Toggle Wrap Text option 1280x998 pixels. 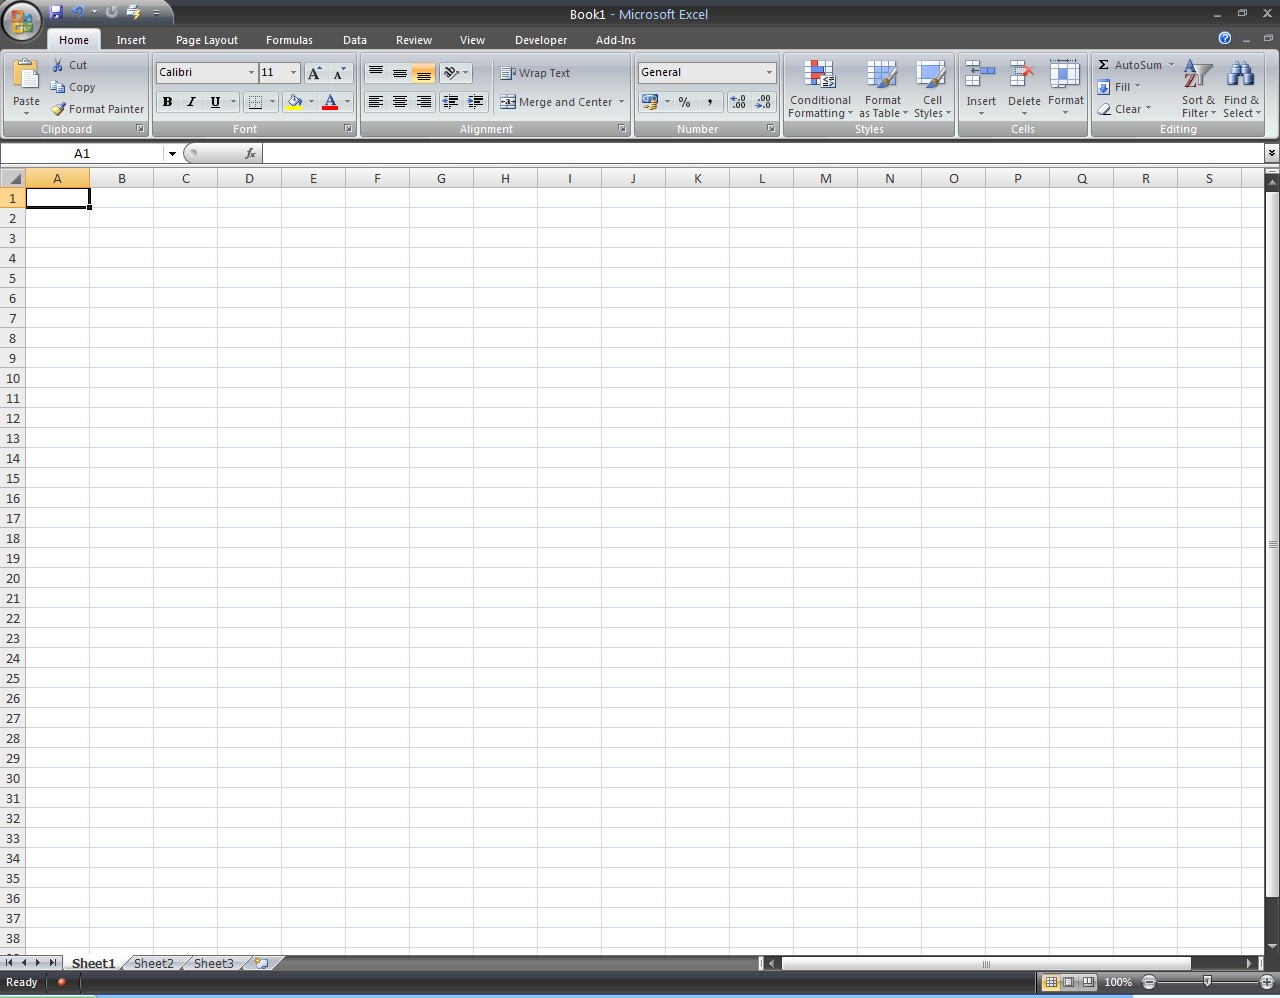535,73
